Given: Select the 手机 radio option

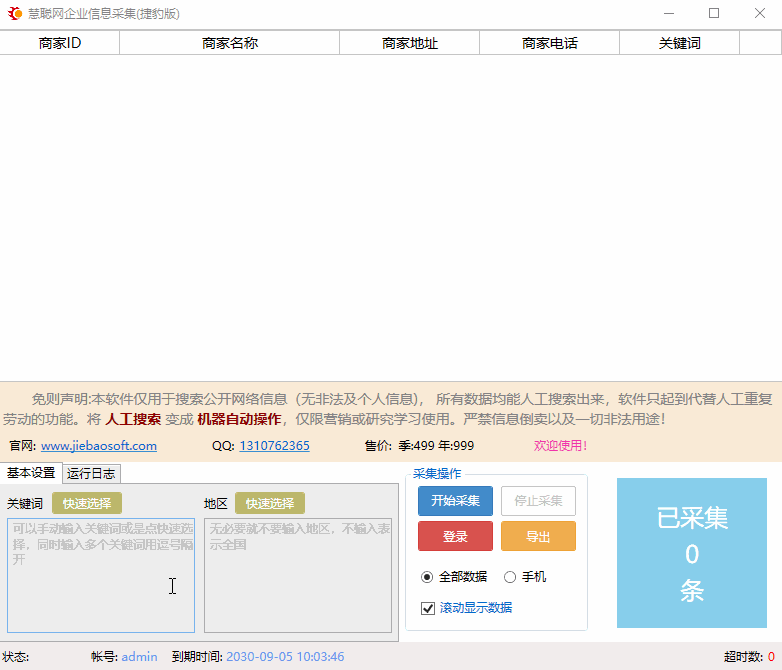Looking at the screenshot, I should click(x=510, y=577).
